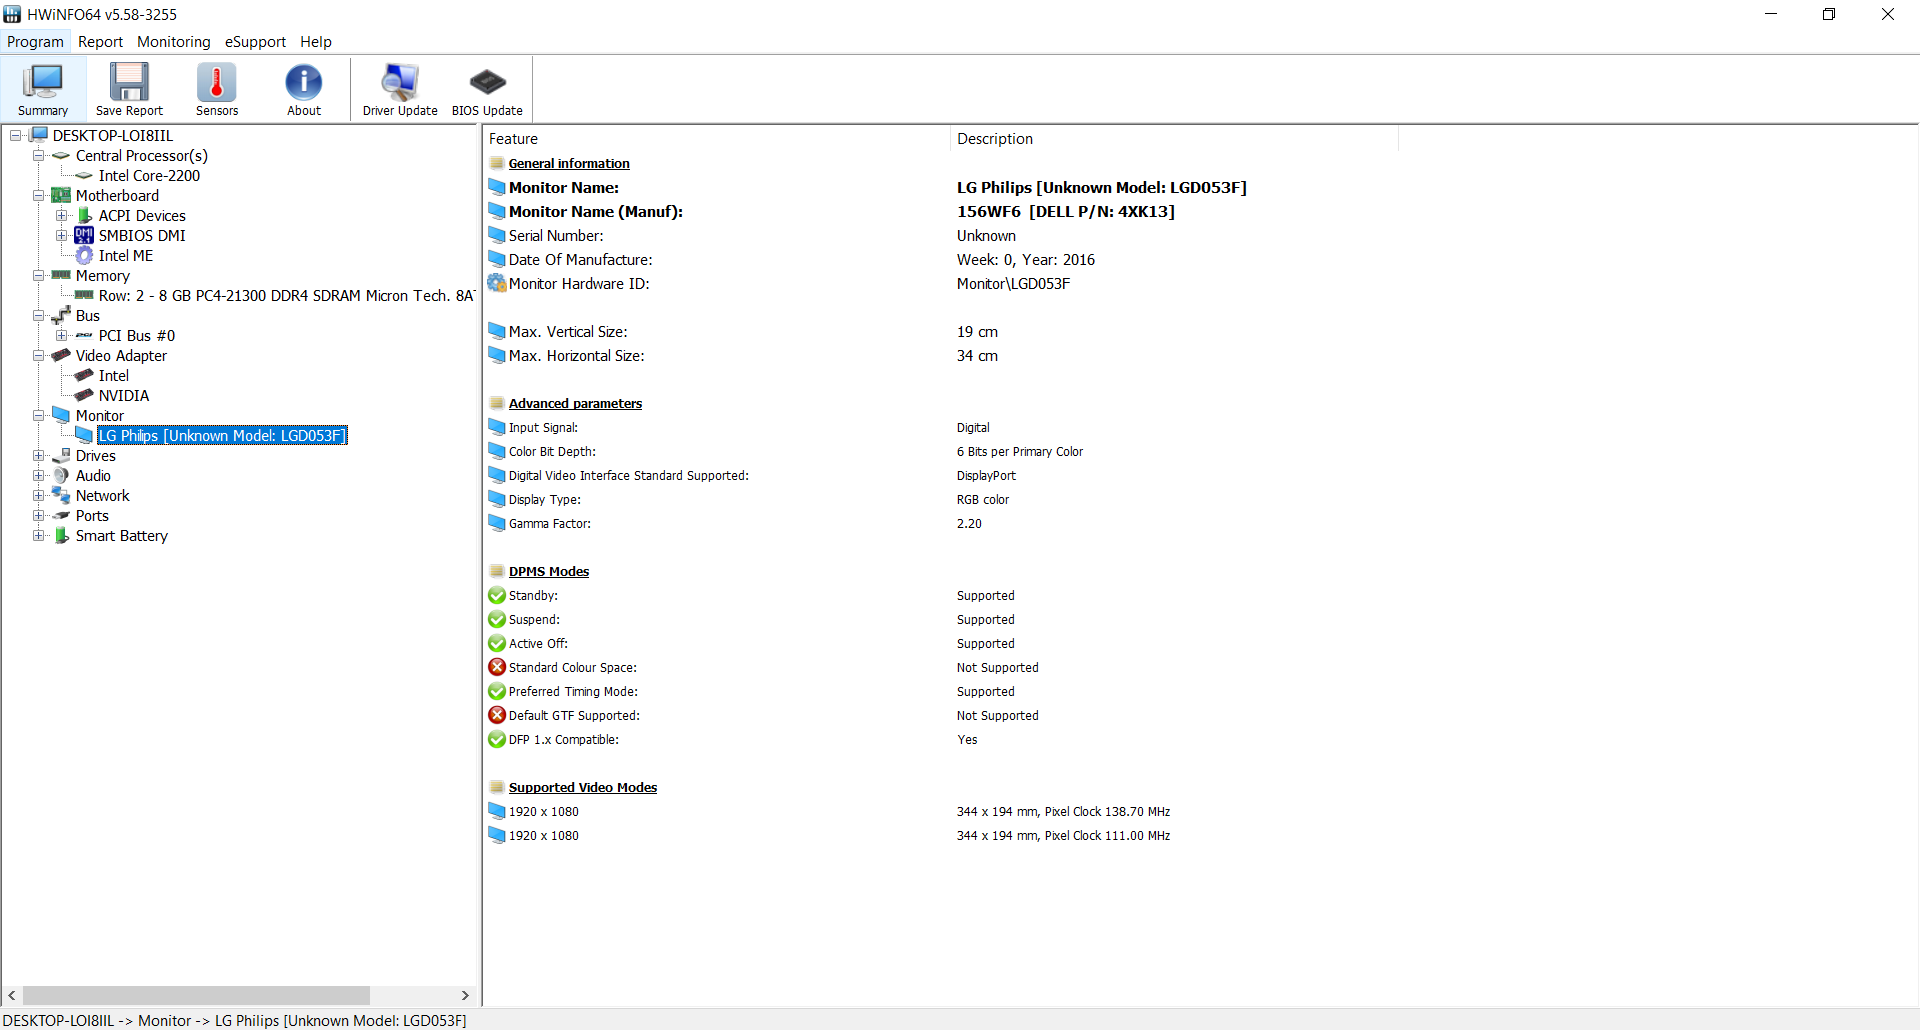The height and width of the screenshot is (1030, 1920).
Task: Click the Motherboard tree icon
Action: 61,195
